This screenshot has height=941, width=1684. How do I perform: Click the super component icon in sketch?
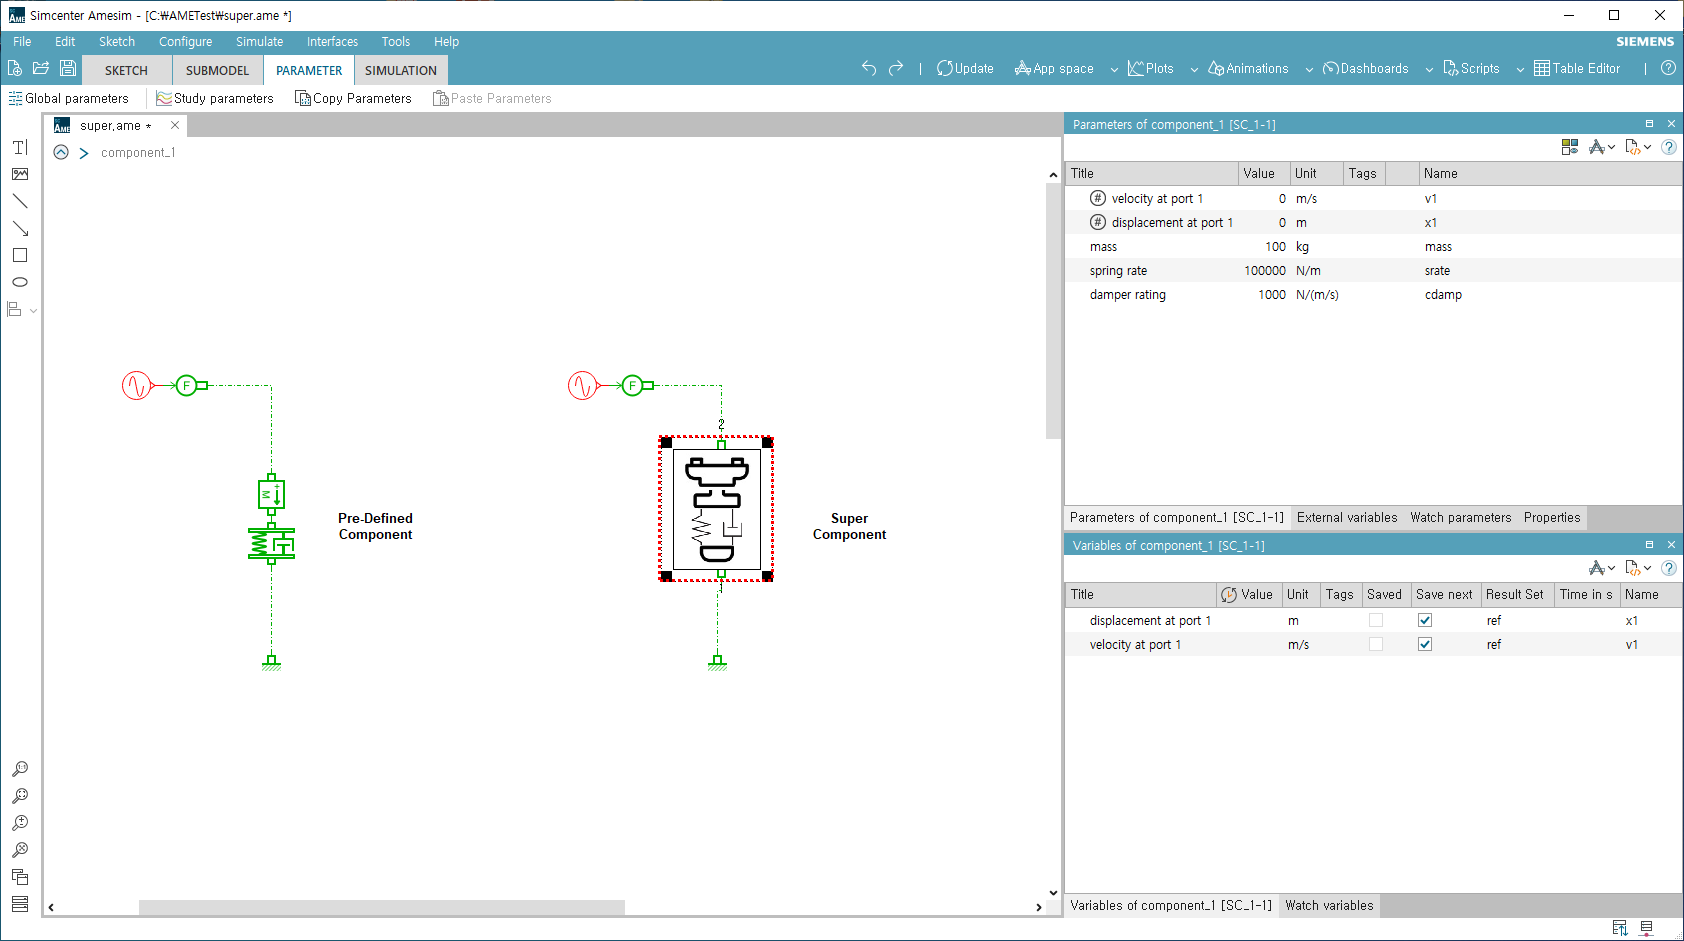tap(717, 509)
